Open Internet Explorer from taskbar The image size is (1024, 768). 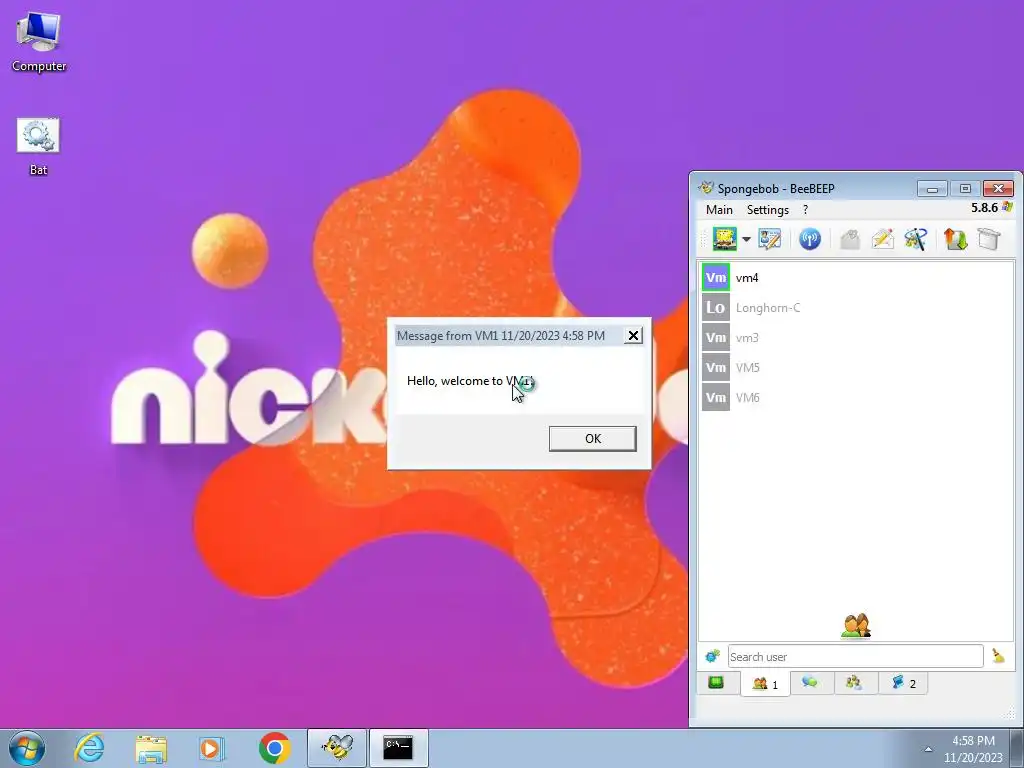point(89,748)
